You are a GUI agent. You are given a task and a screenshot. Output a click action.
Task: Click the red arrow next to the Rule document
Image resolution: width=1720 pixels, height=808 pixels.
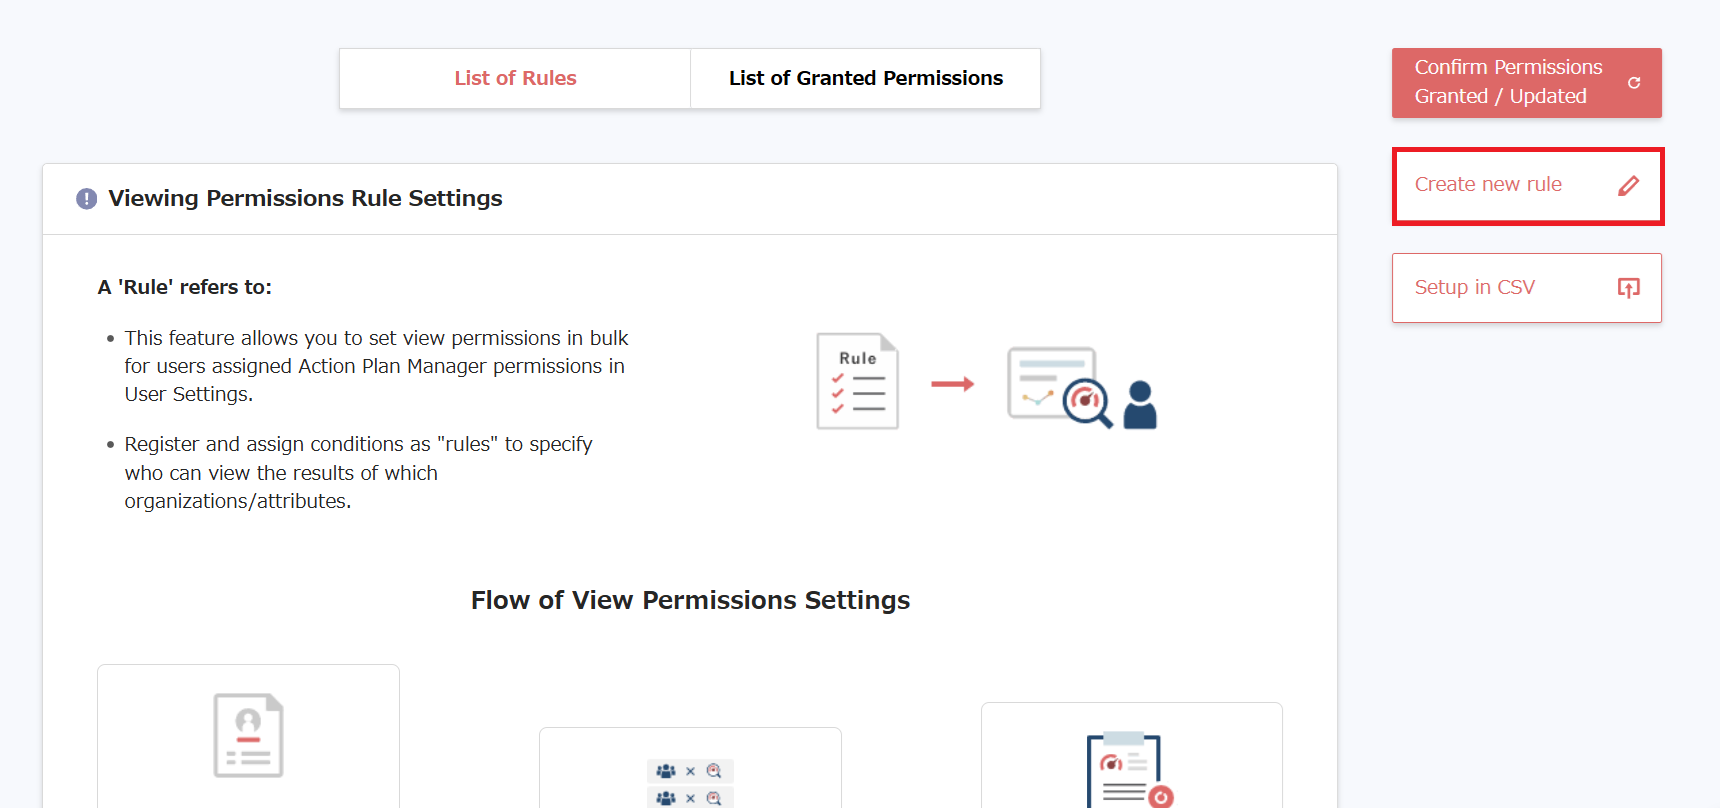(952, 384)
